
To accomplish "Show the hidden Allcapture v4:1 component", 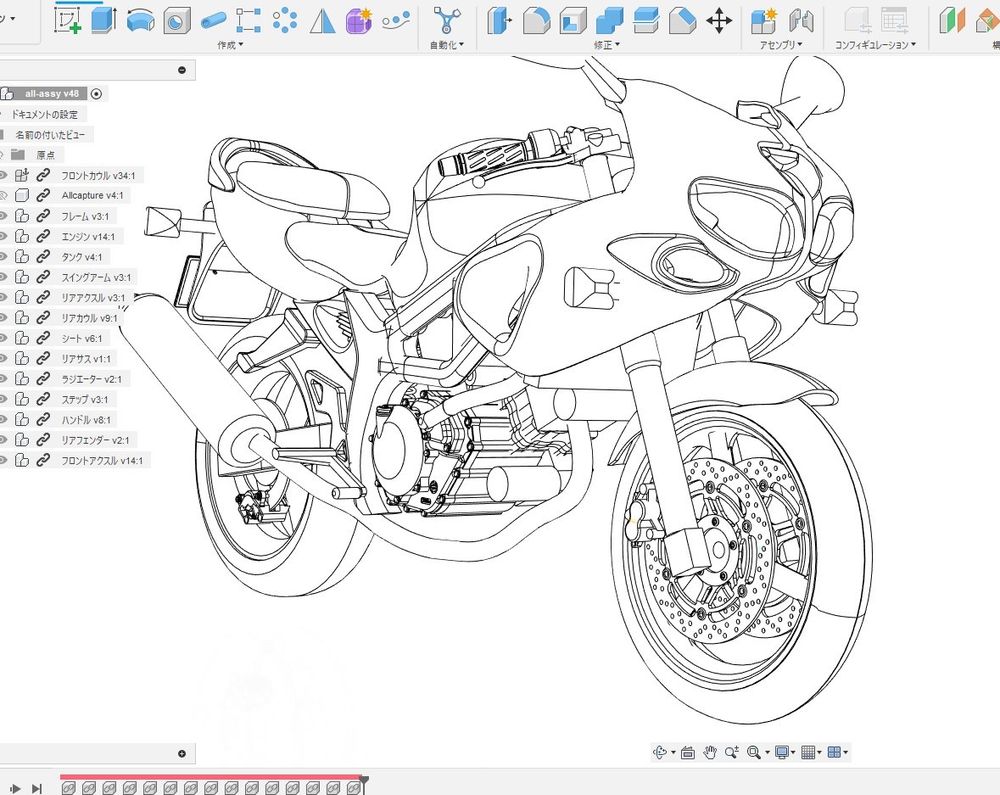I will click(x=3, y=196).
